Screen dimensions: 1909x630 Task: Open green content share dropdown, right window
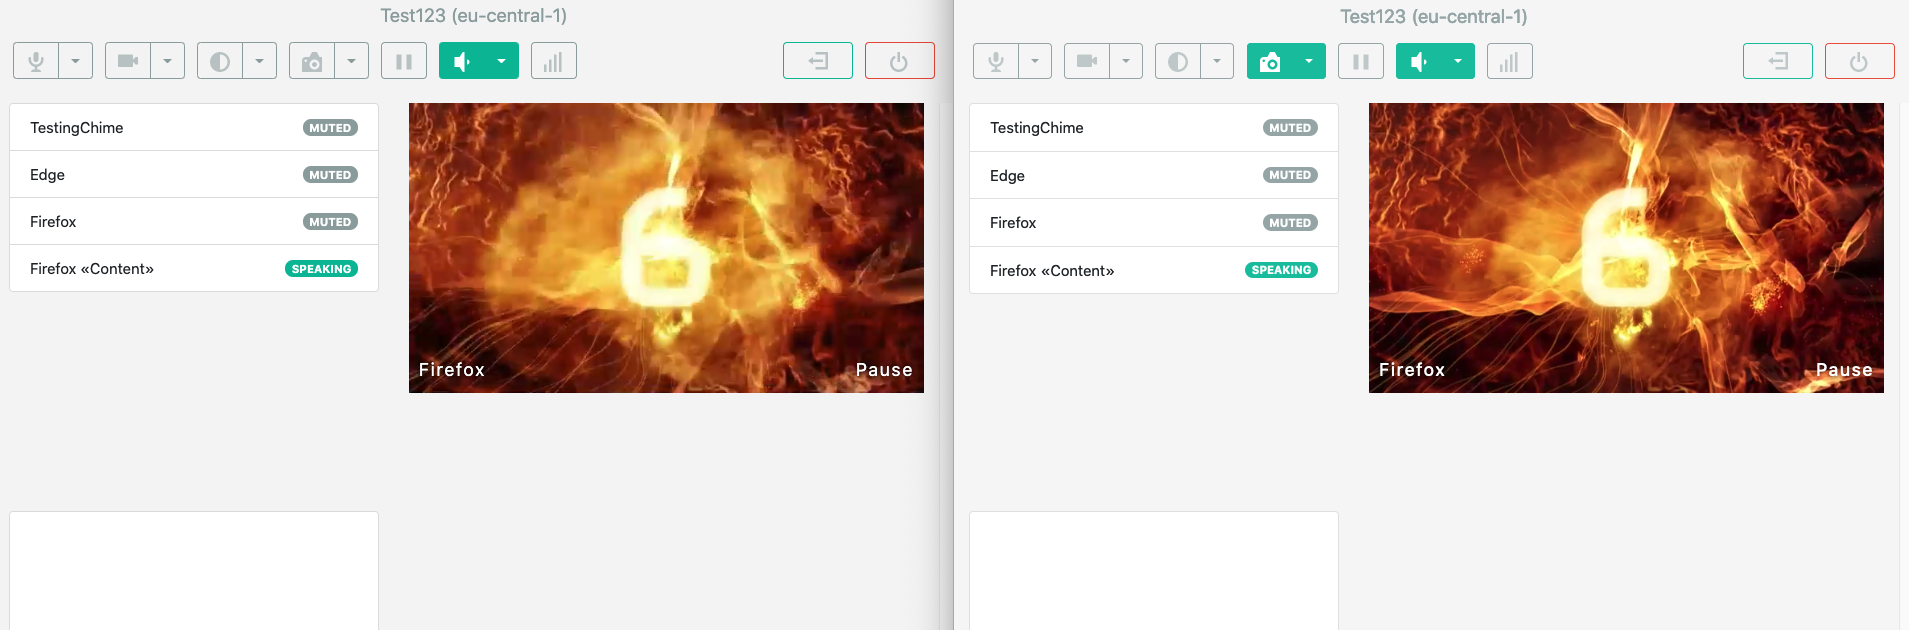[x=1309, y=62]
